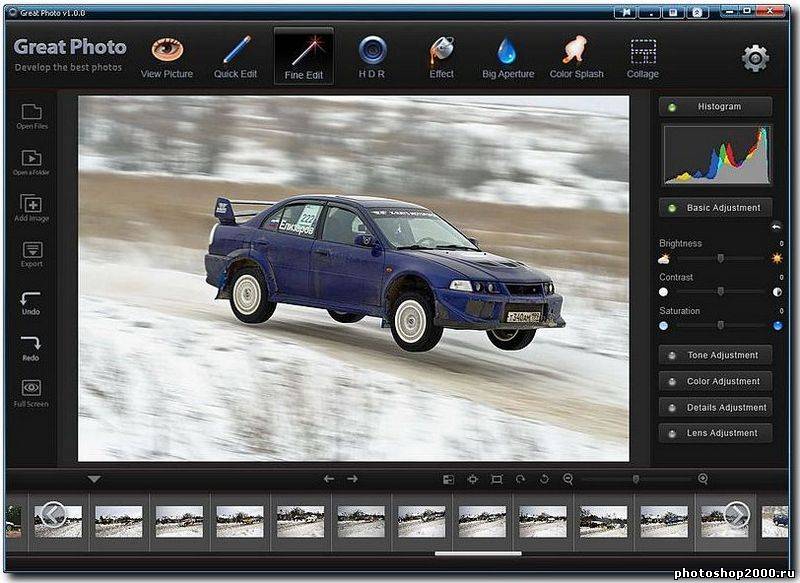Open settings with the gear icon
Image resolution: width=800 pixels, height=583 pixels.
[x=755, y=58]
